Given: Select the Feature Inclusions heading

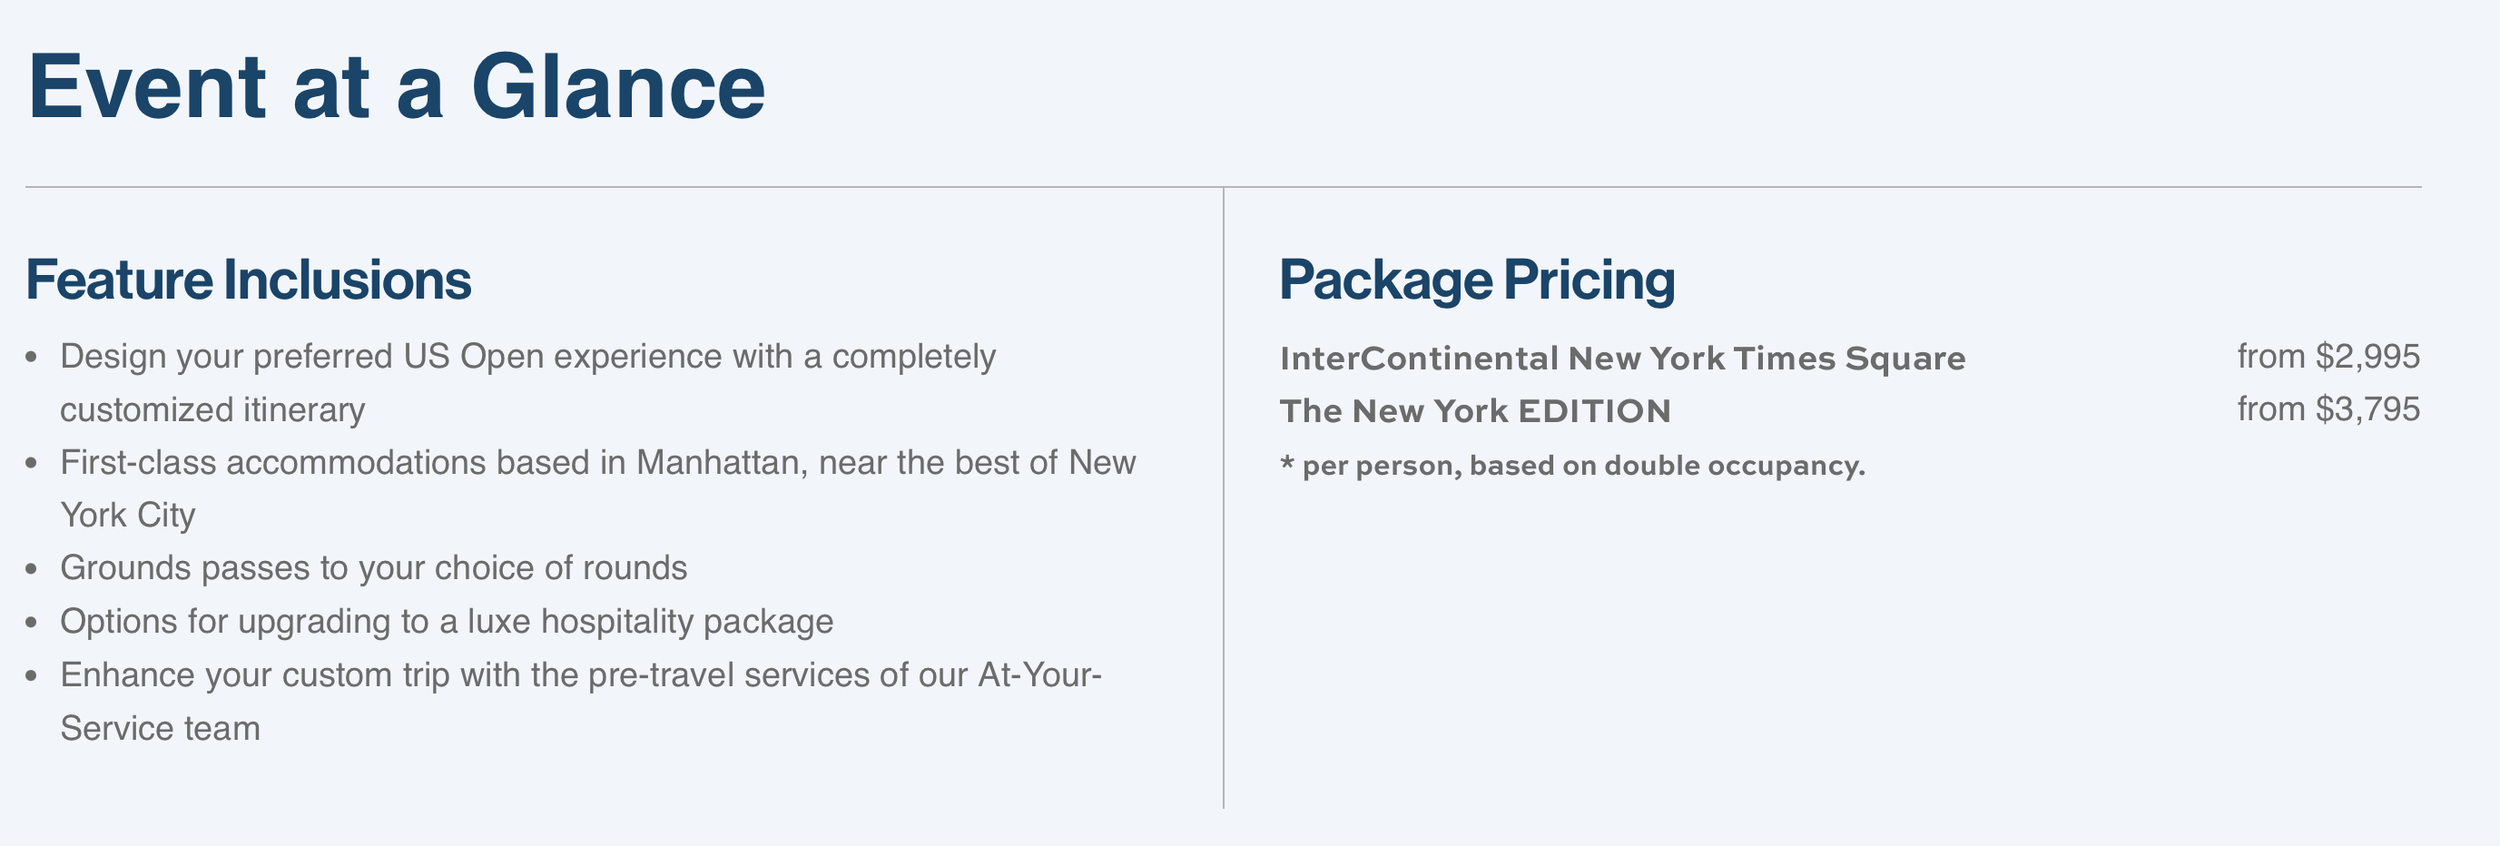Looking at the screenshot, I should tap(248, 280).
